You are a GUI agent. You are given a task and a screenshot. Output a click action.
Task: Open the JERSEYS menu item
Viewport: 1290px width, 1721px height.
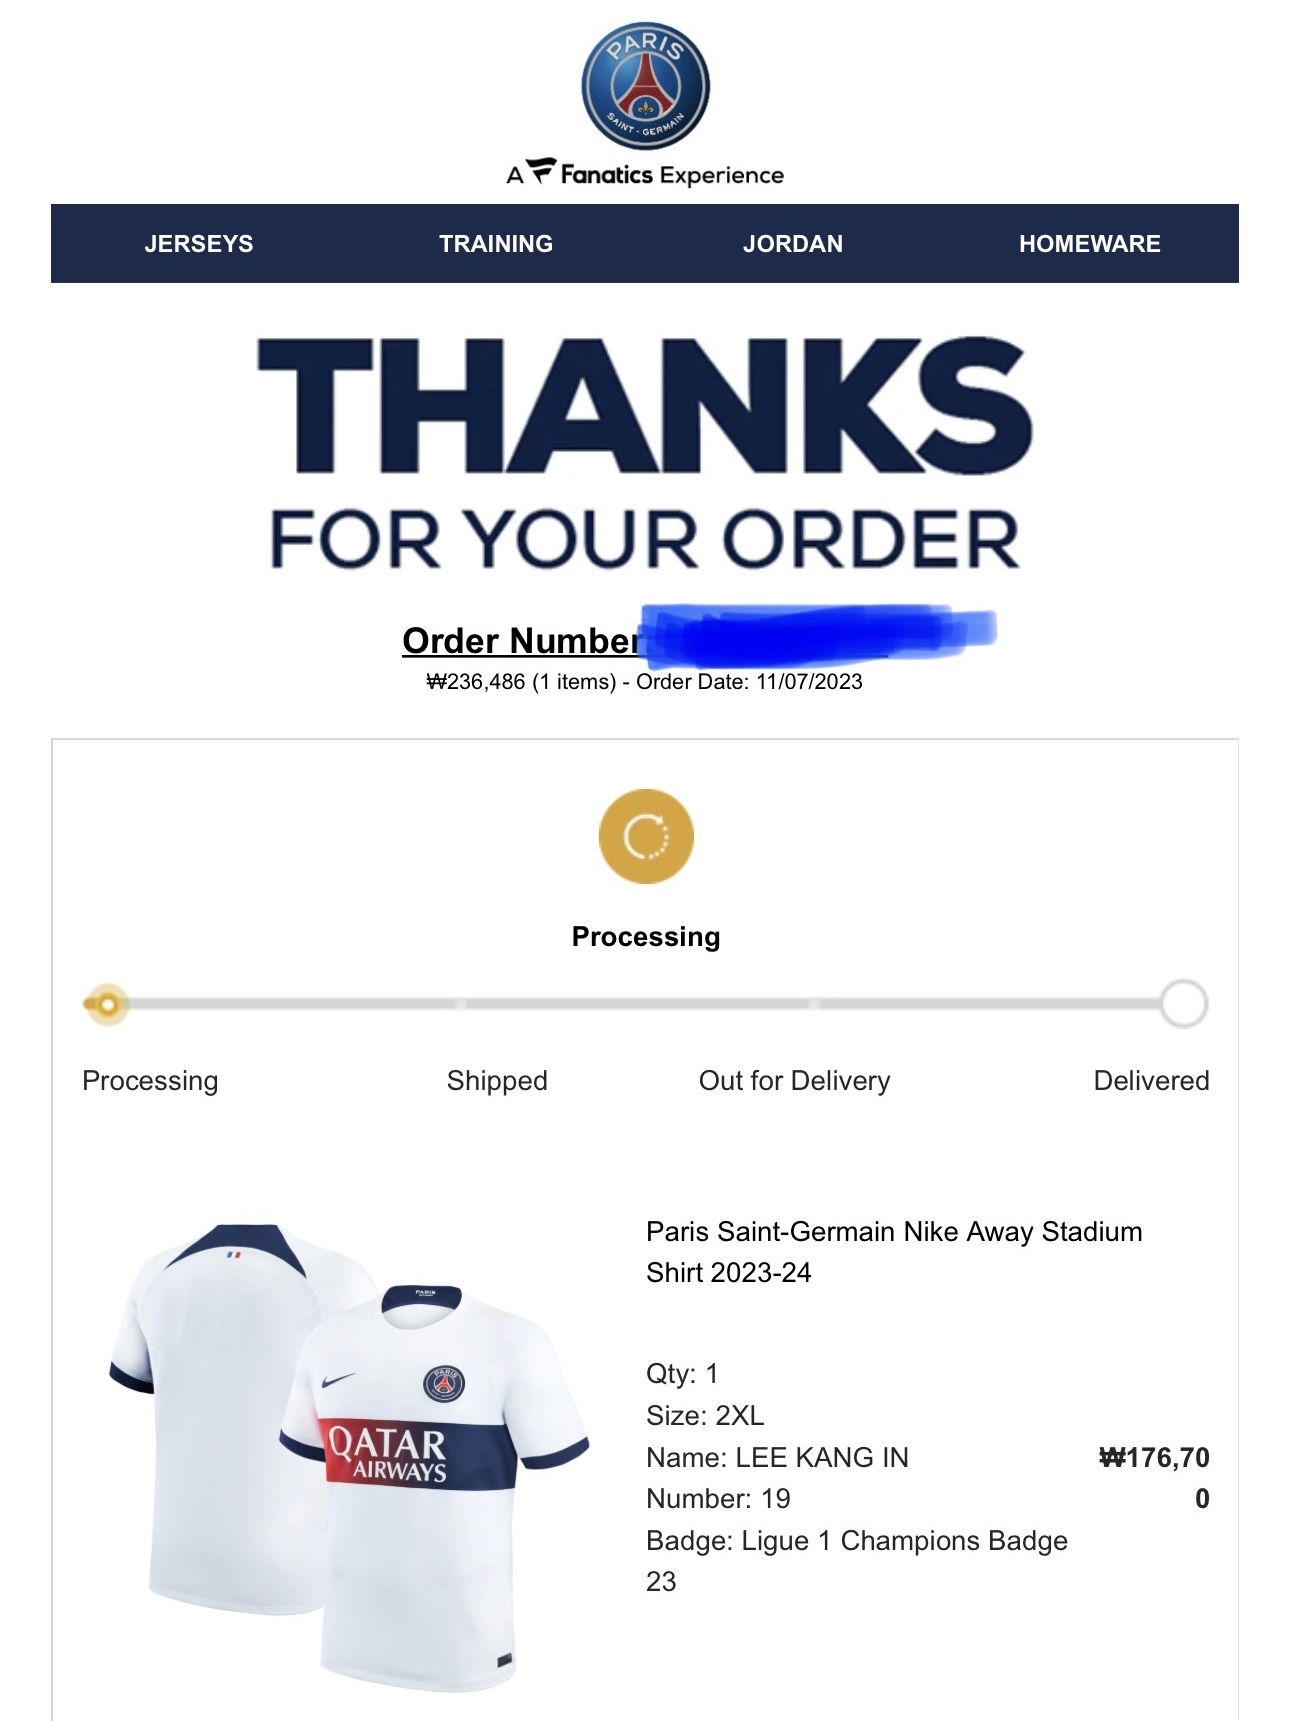click(199, 244)
